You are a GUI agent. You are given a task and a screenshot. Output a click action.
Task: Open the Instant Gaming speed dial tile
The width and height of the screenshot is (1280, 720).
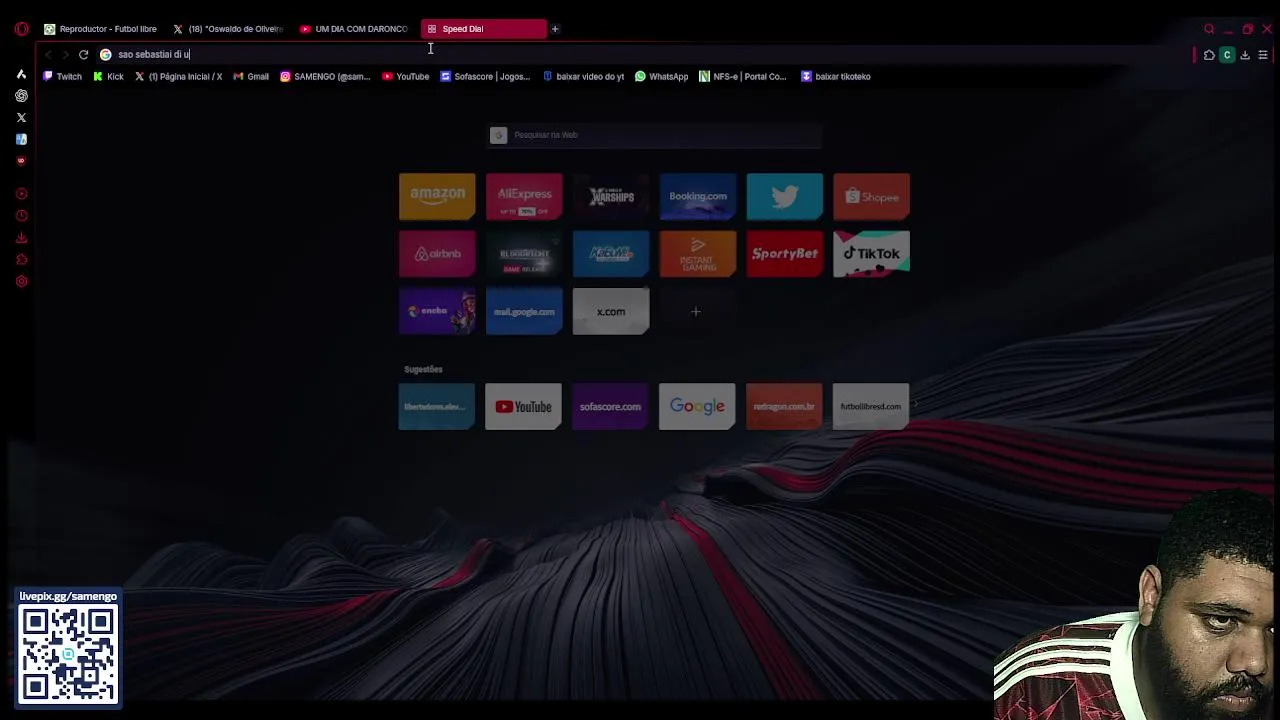tap(698, 254)
